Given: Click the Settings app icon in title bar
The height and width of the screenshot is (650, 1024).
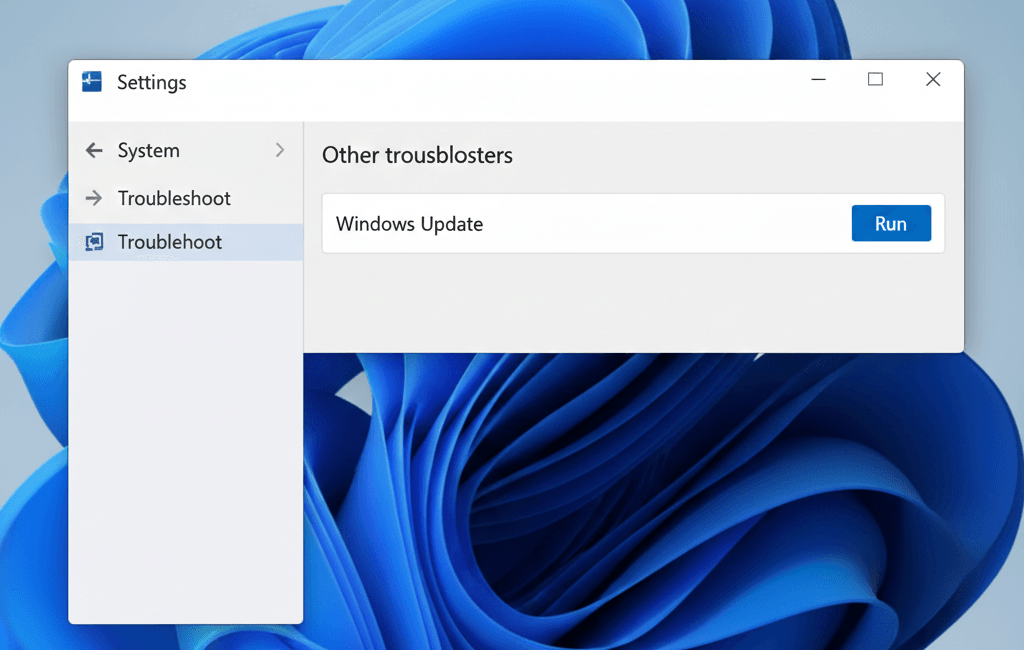Looking at the screenshot, I should coord(92,82).
